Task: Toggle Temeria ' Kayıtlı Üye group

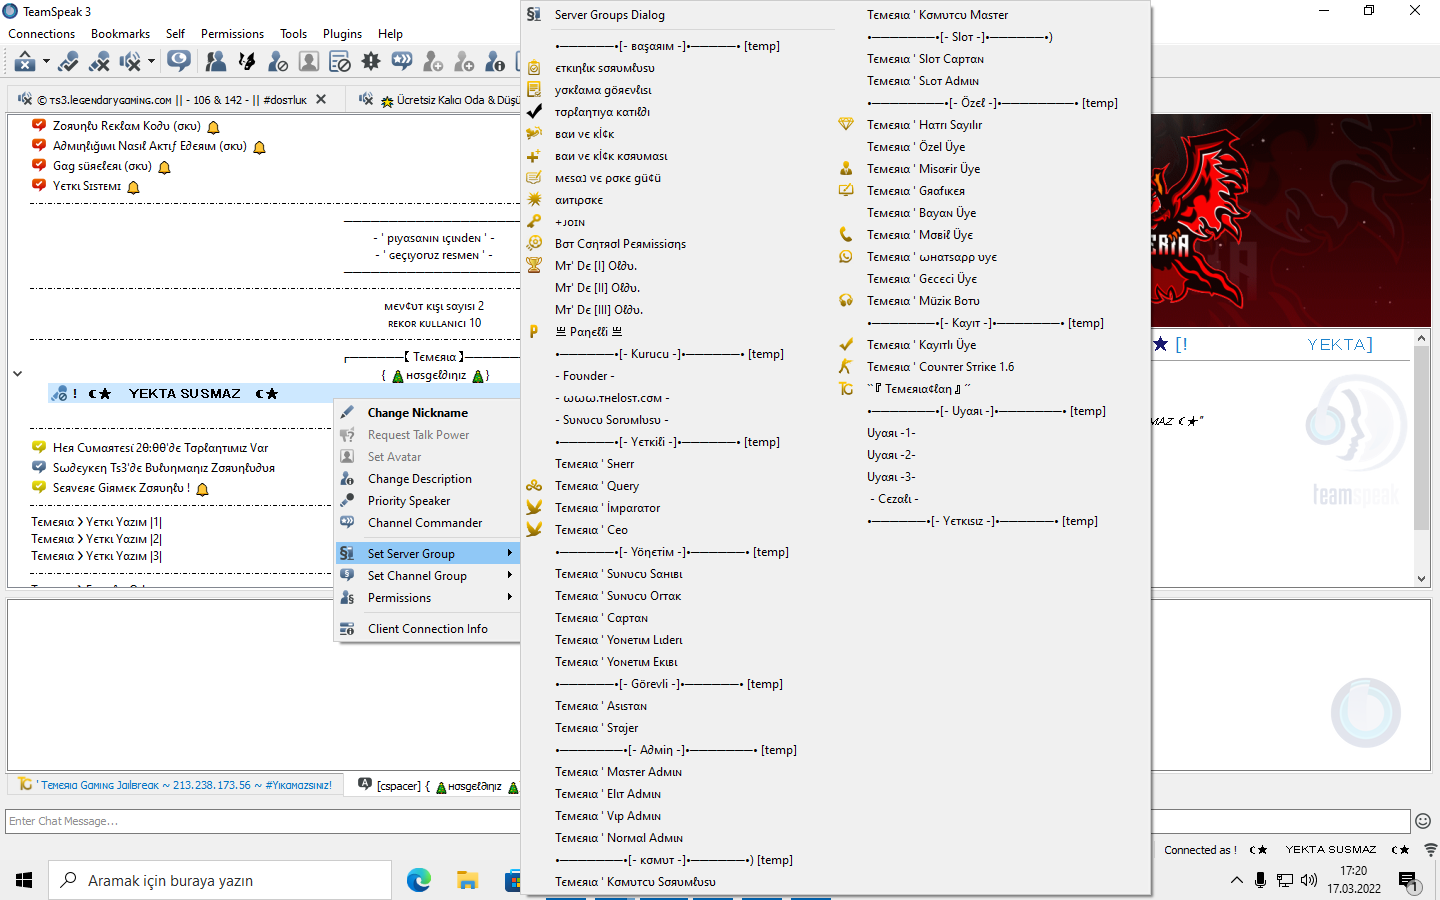Action: [x=992, y=345]
